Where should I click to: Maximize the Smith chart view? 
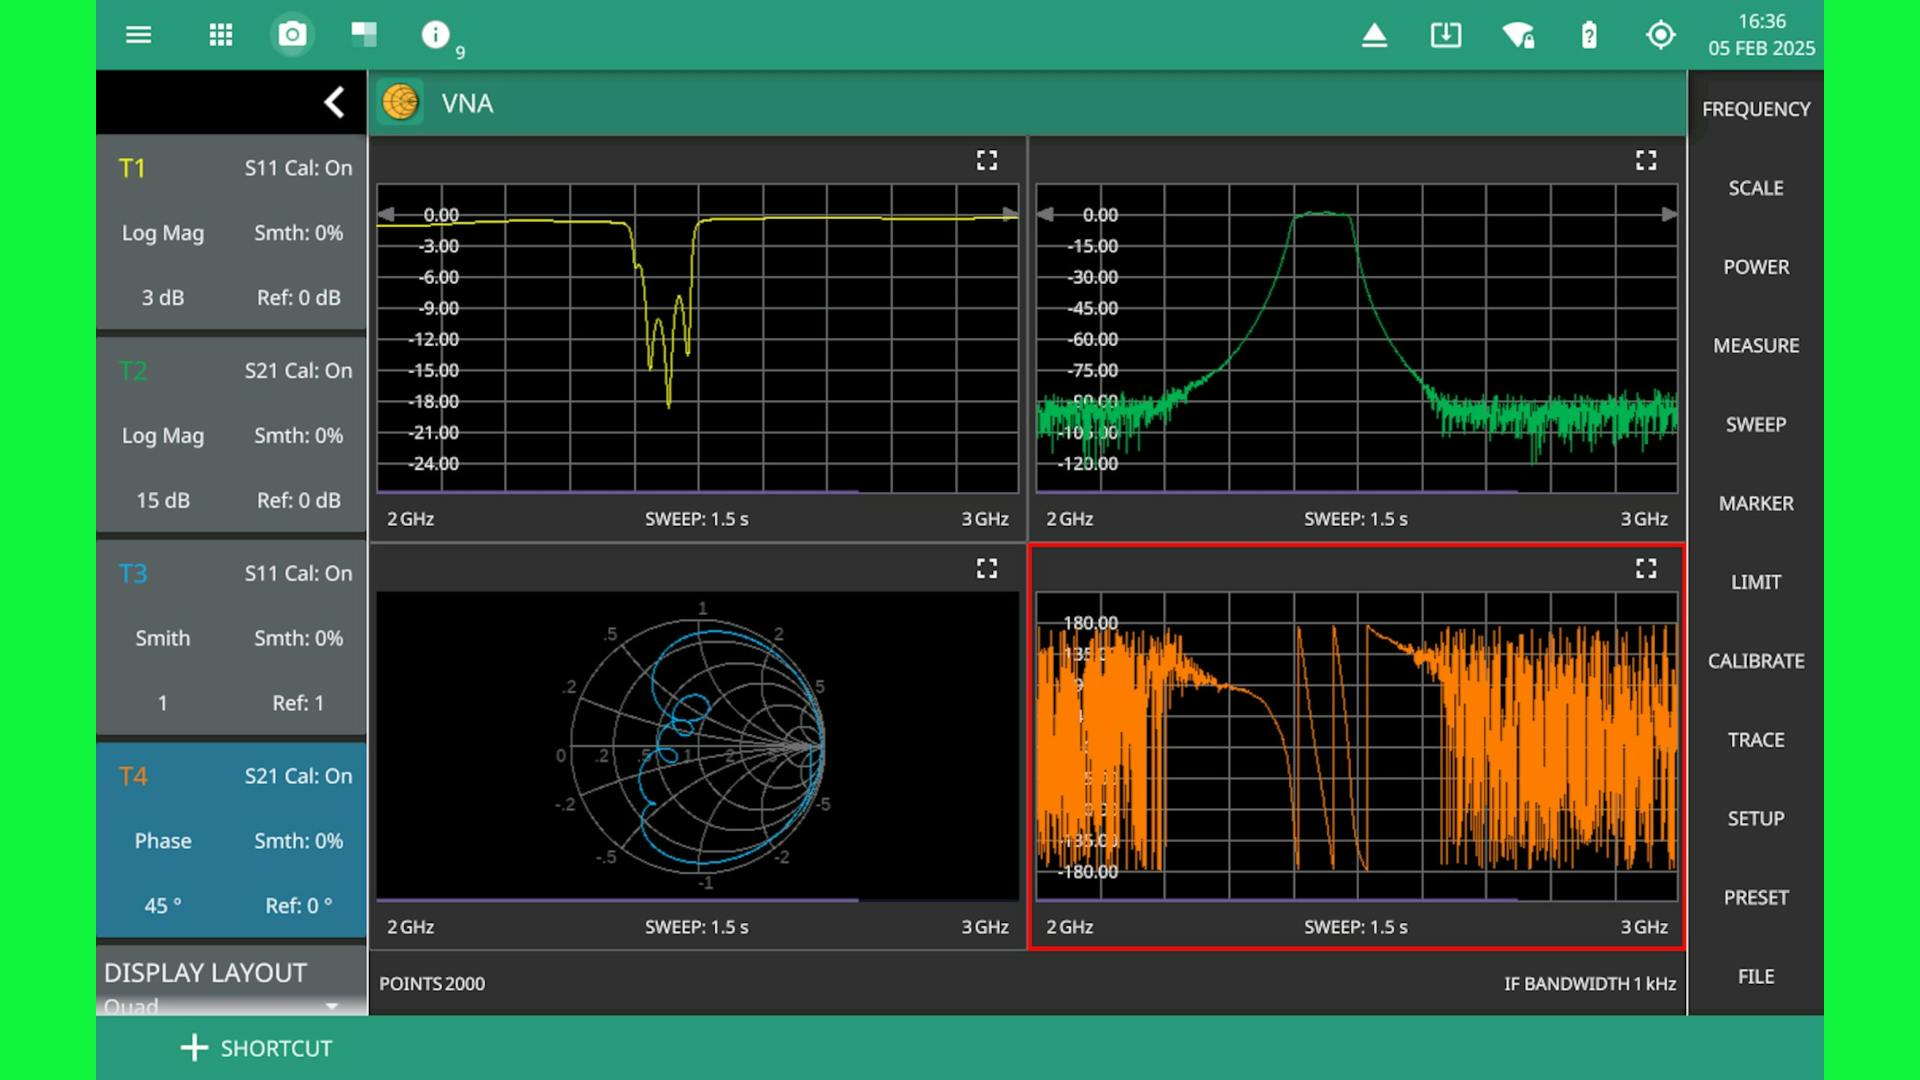click(x=986, y=568)
